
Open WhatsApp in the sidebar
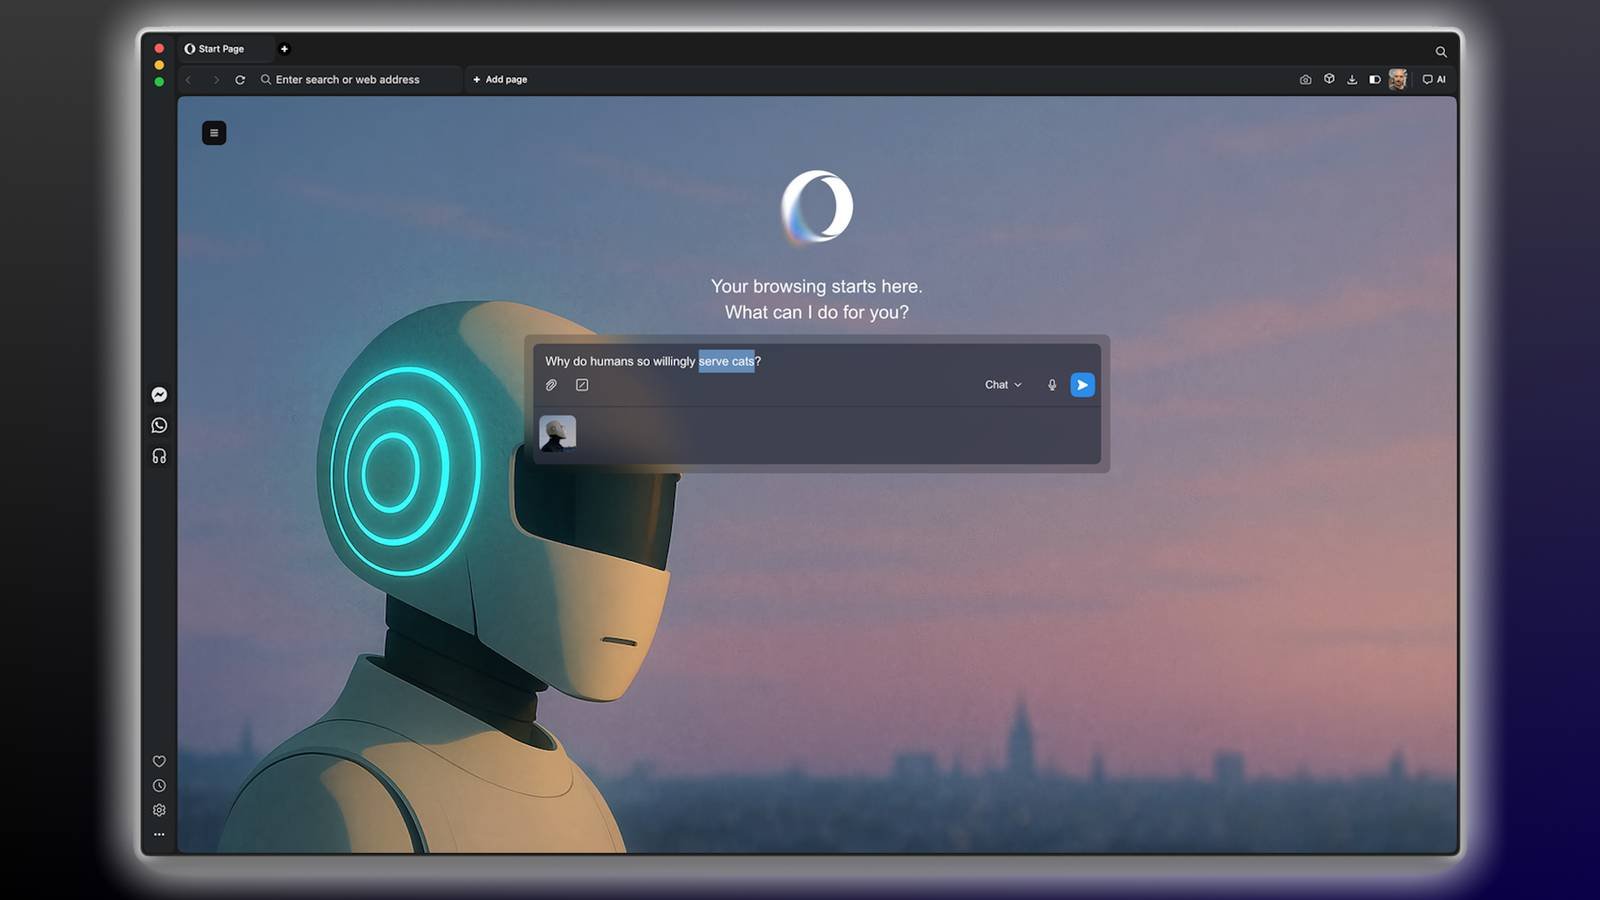coord(159,425)
